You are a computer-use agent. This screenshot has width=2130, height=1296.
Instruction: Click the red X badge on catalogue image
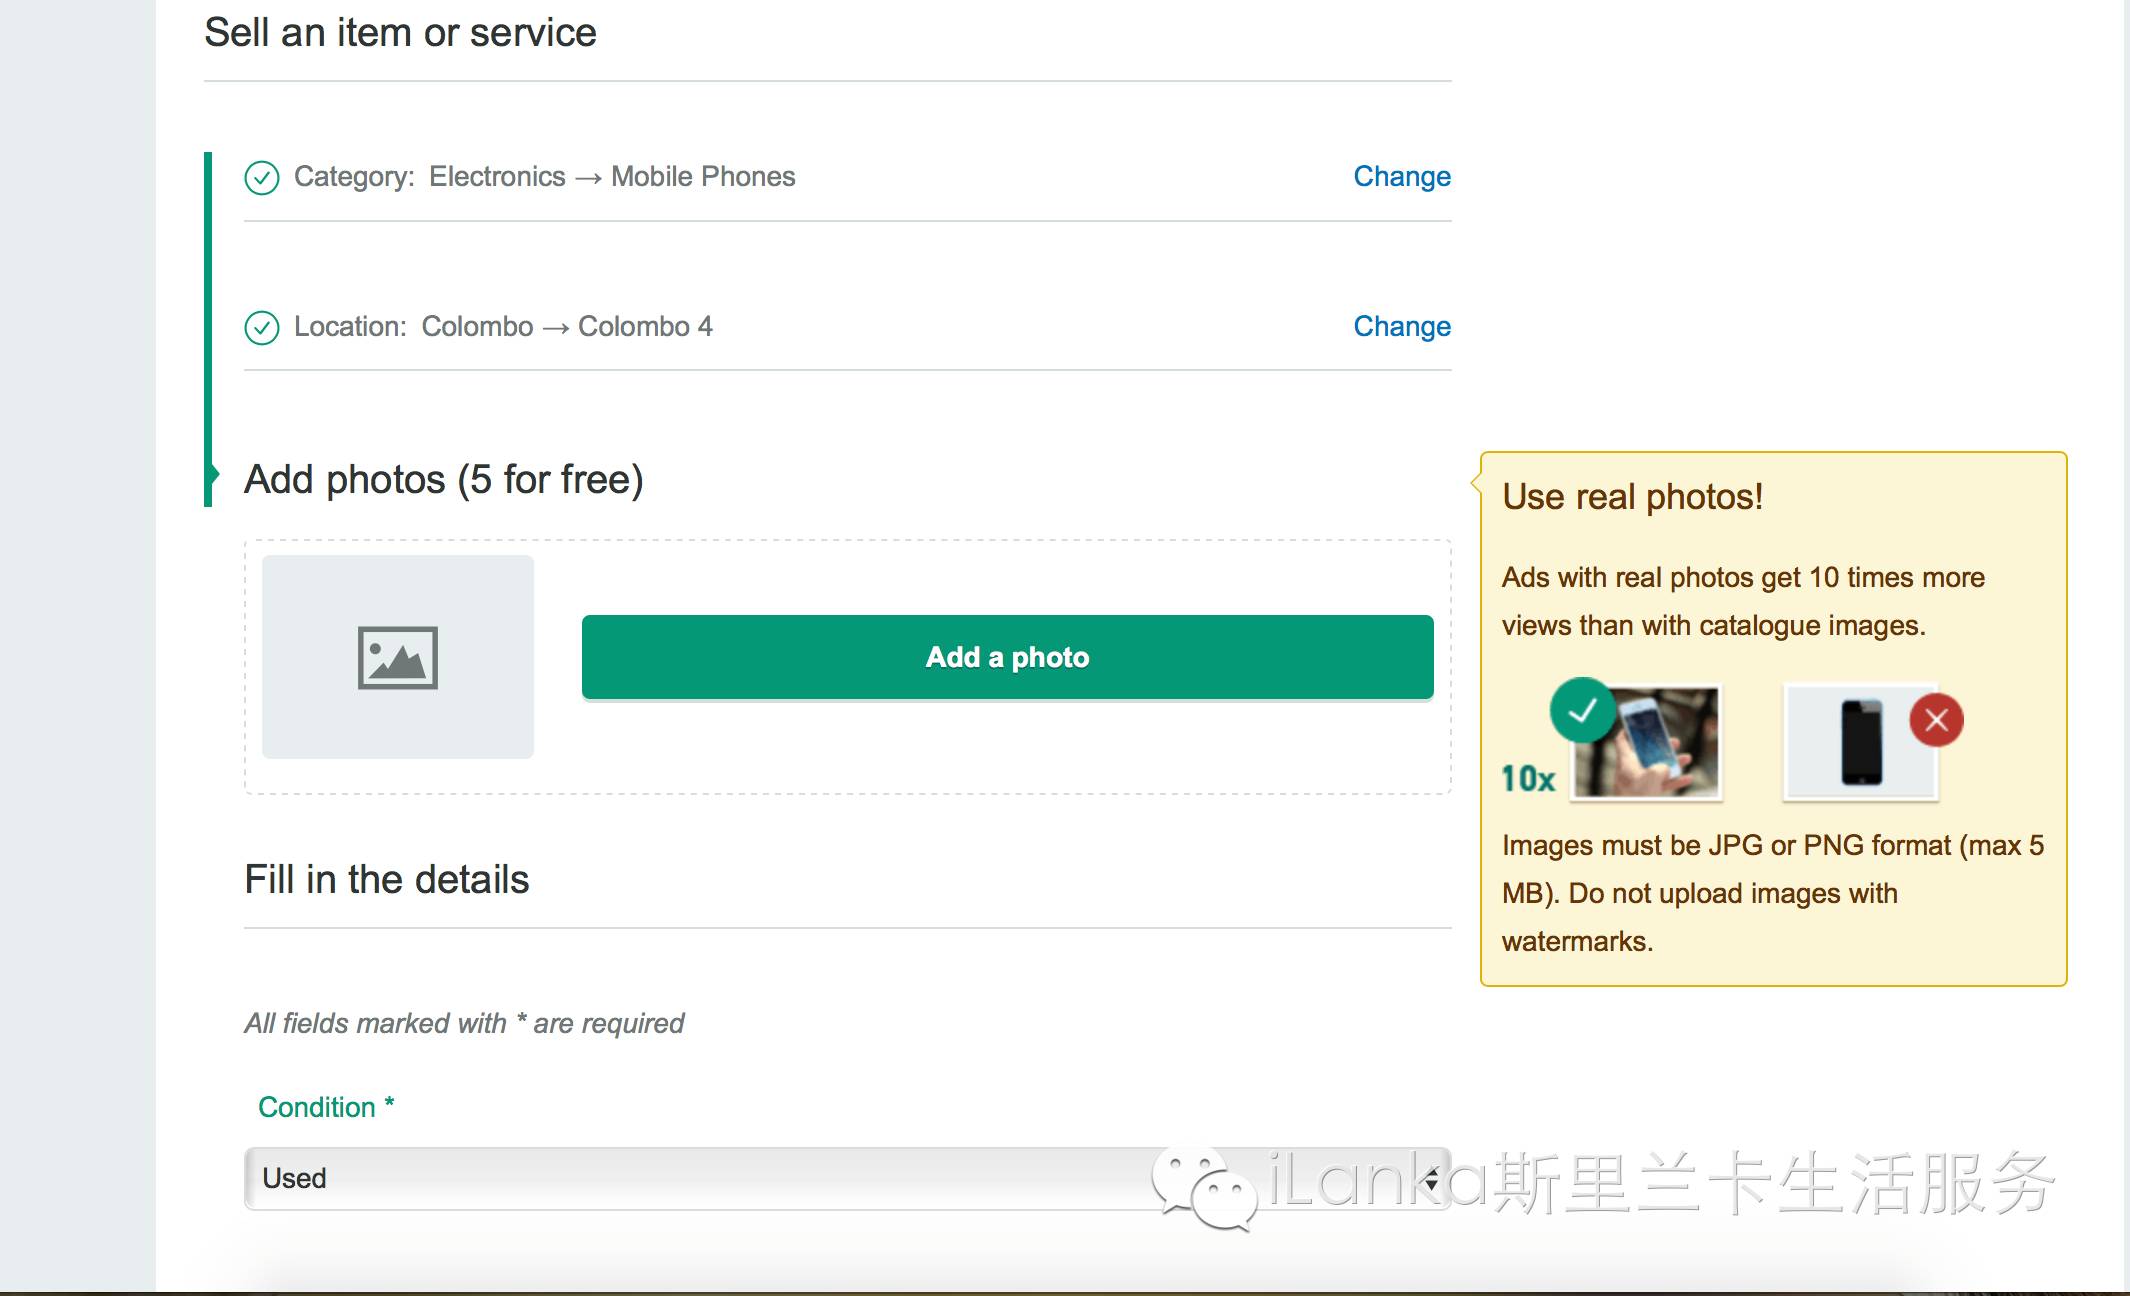[1936, 720]
